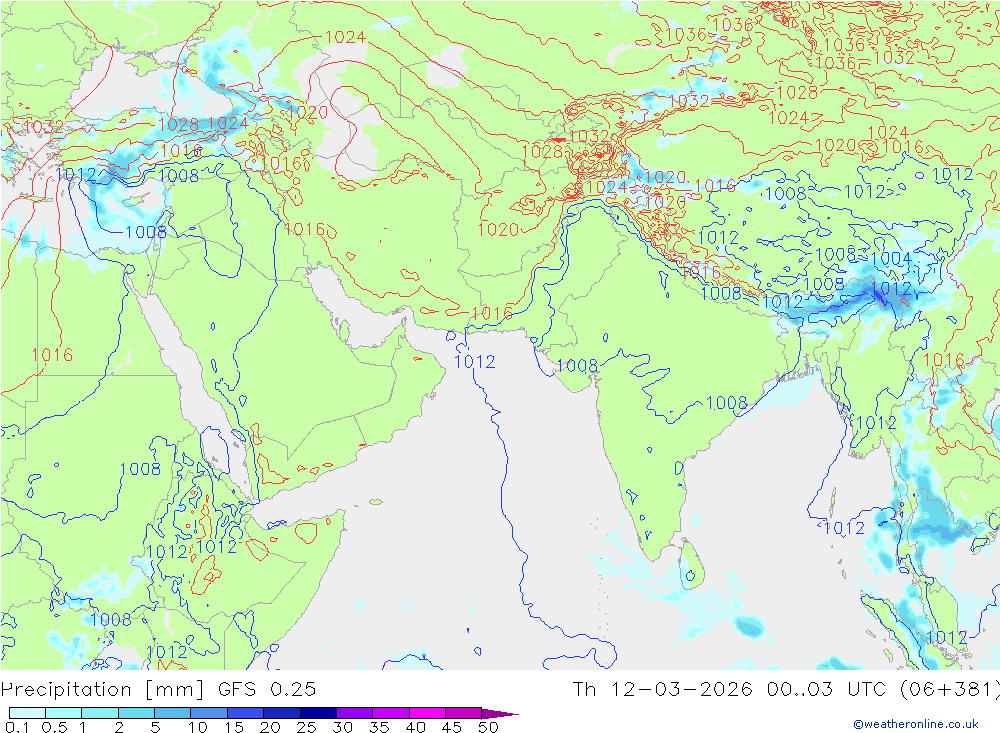Click the '25' legend scale label
Viewport: 1000px width, 733px height.
[307, 727]
